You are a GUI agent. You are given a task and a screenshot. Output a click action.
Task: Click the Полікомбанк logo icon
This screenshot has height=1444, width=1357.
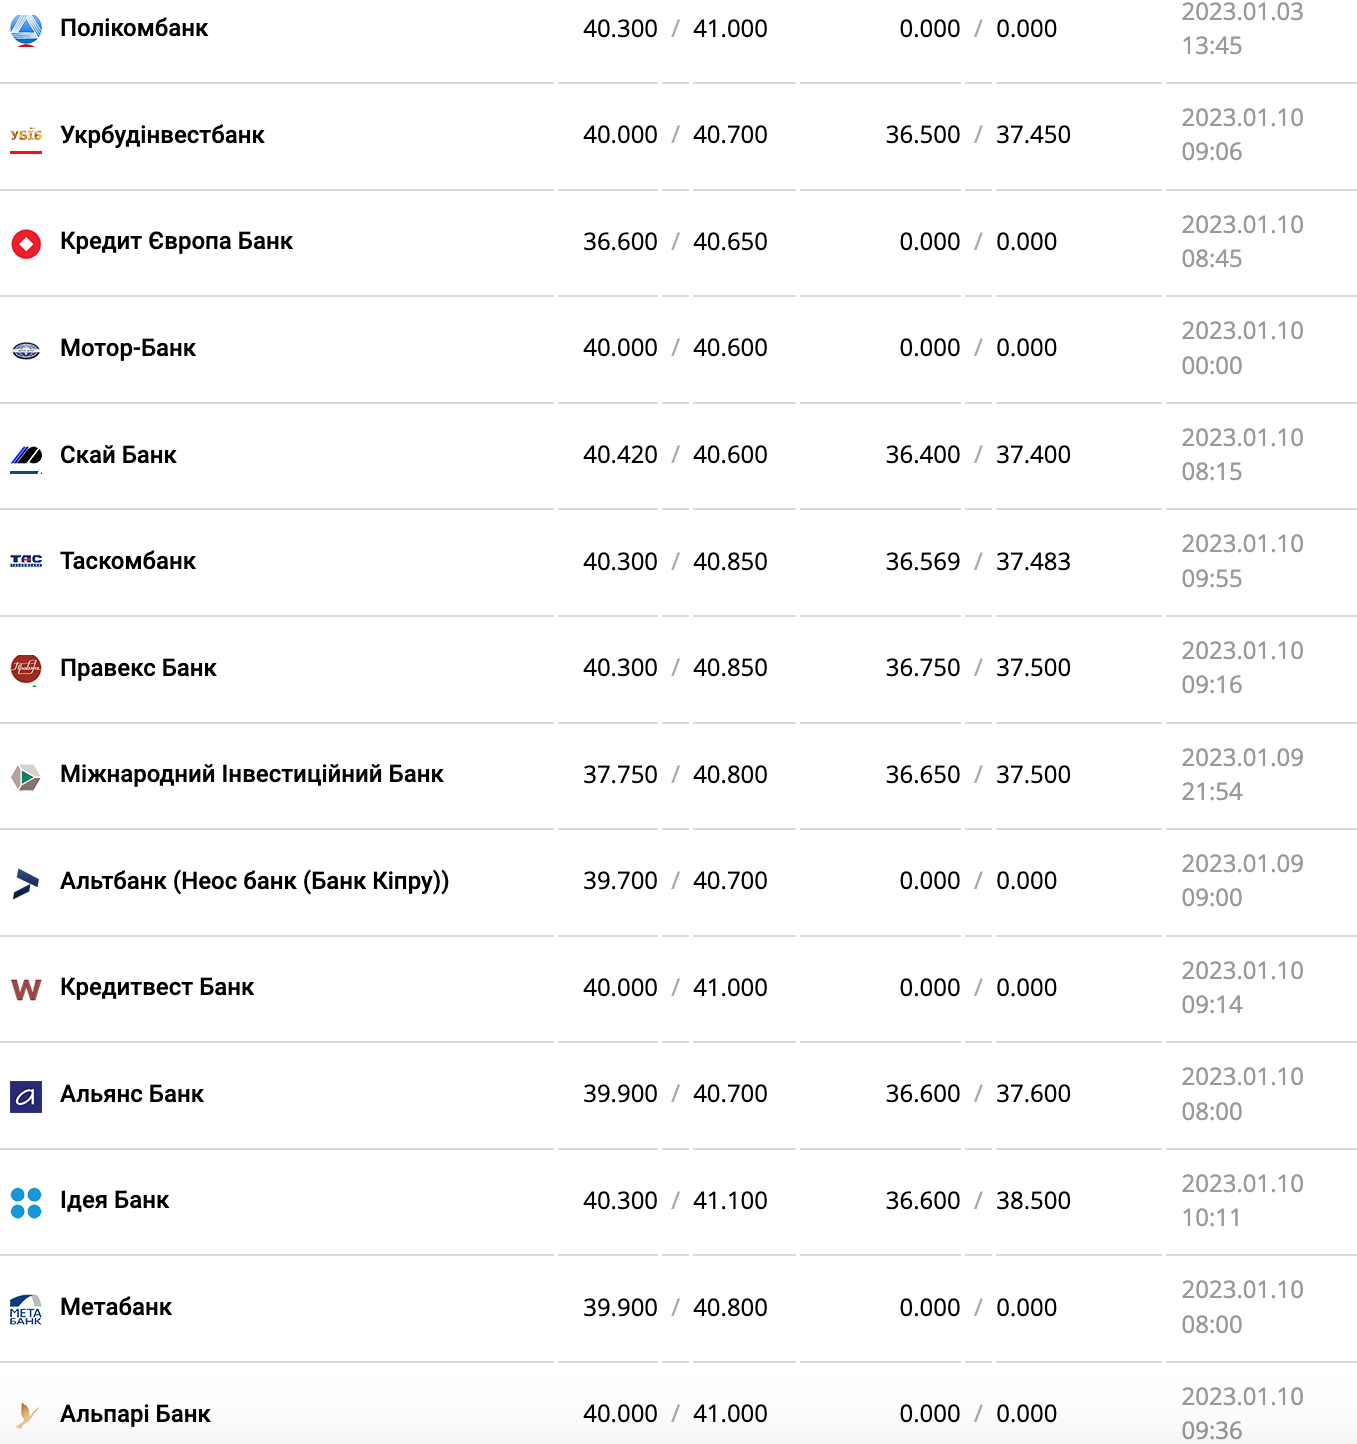click(26, 30)
